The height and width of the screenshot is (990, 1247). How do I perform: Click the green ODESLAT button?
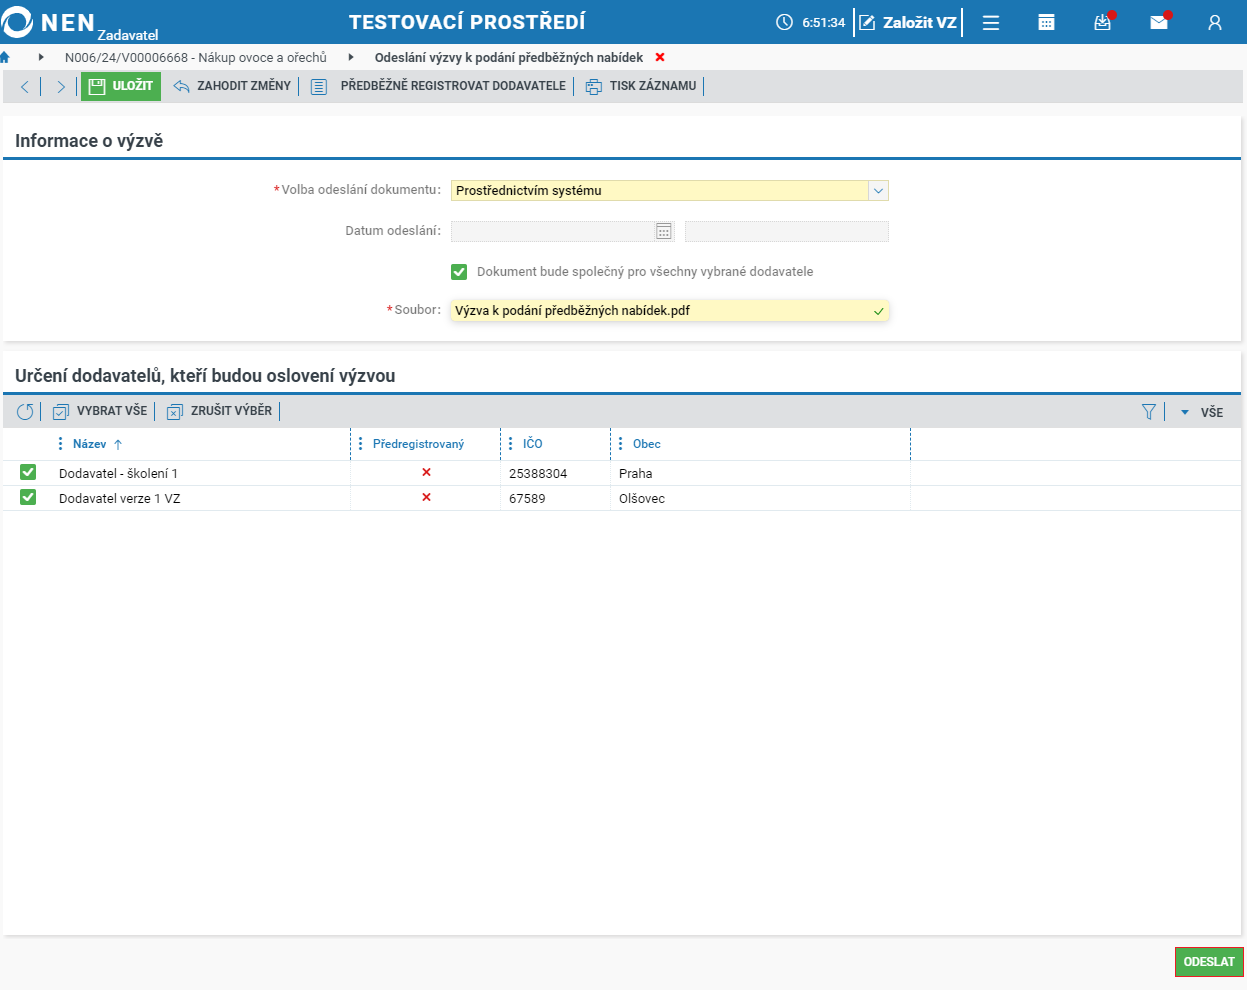pyautogui.click(x=1209, y=962)
